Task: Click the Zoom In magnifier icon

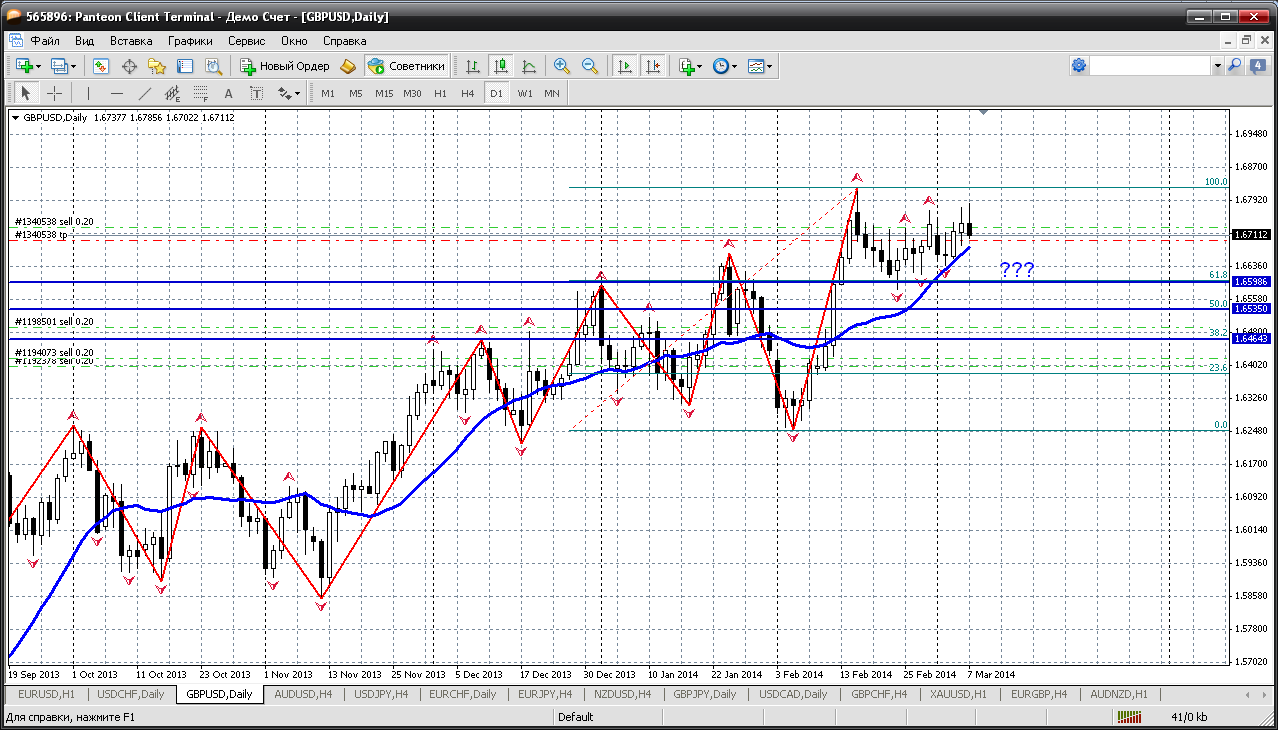Action: (562, 66)
